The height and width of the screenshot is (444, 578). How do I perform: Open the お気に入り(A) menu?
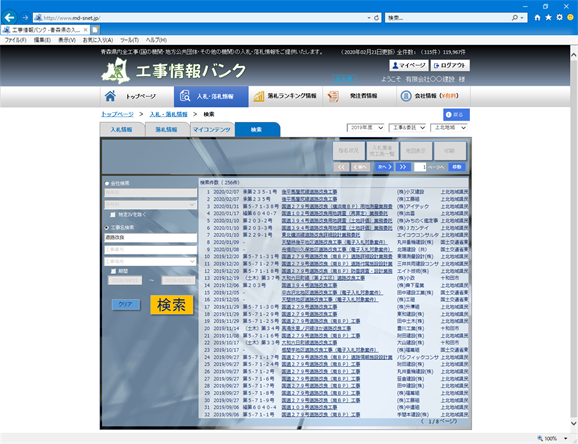pyautogui.click(x=98, y=40)
